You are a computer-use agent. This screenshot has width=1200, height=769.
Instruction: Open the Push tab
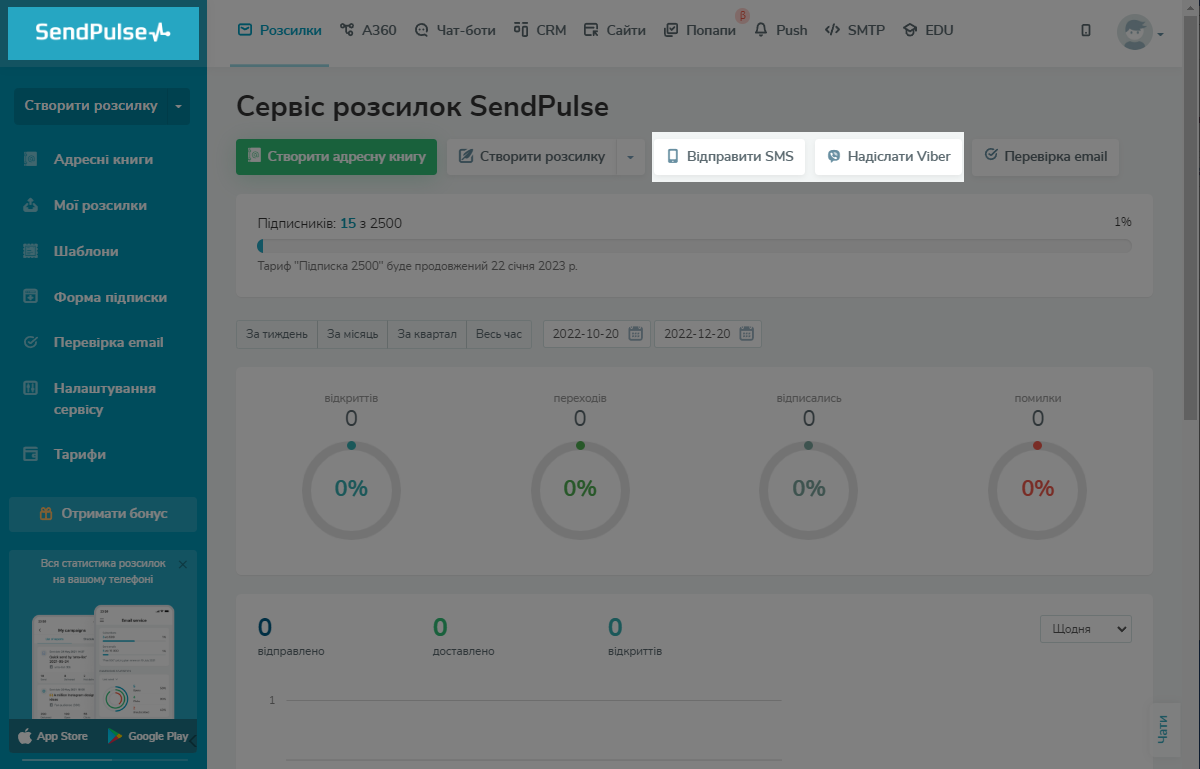pyautogui.click(x=781, y=30)
